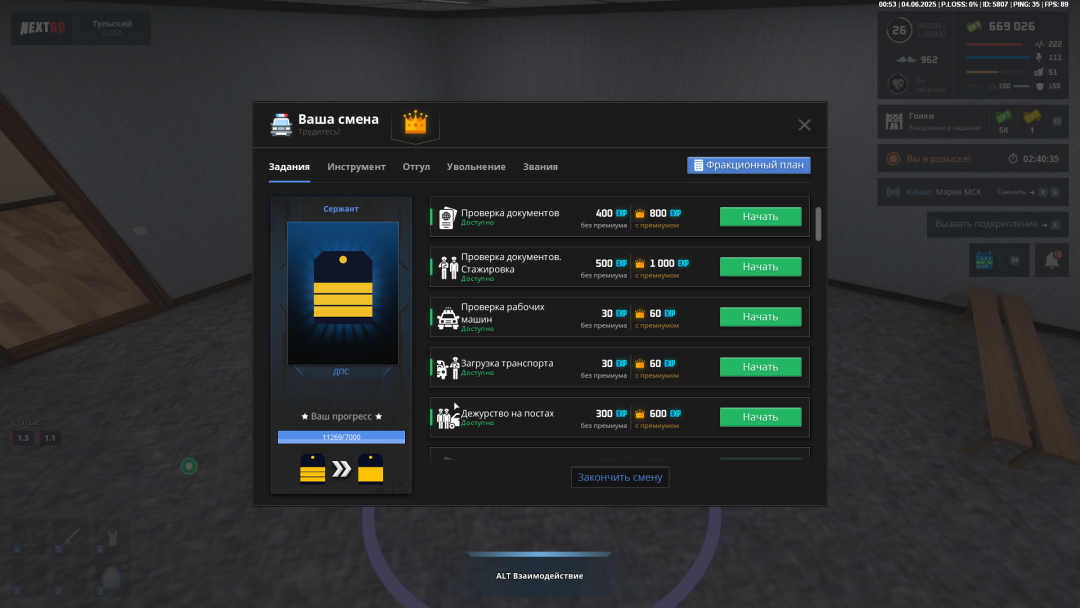The image size is (1080, 608).
Task: Click the NEXTRP logo
Action: tap(43, 28)
